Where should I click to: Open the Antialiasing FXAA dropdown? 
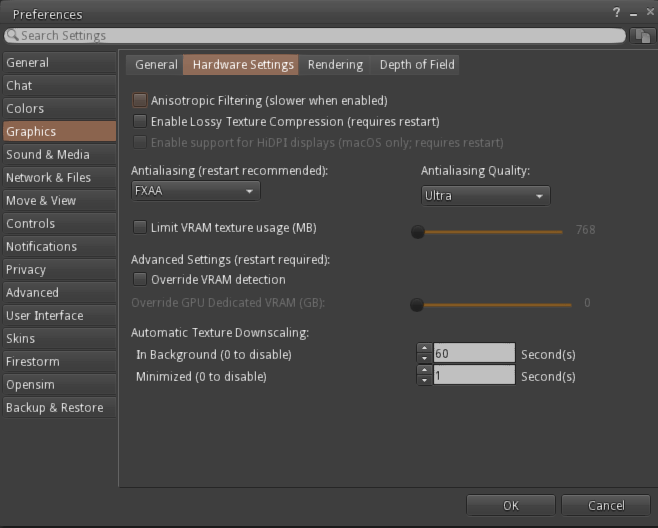point(196,191)
